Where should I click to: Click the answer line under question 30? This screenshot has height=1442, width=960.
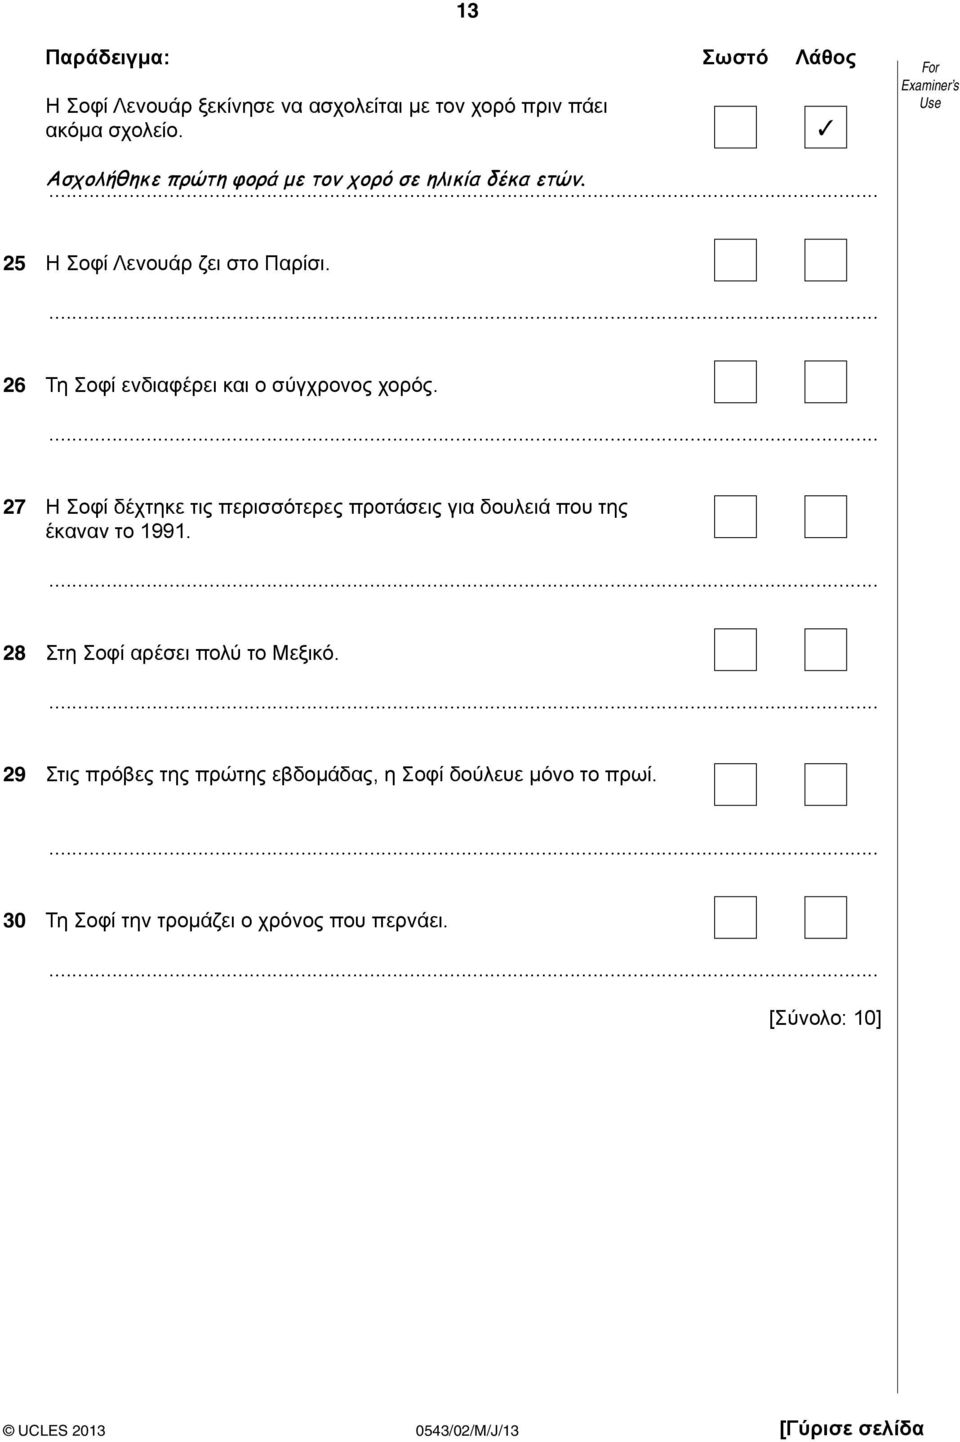click(462, 972)
